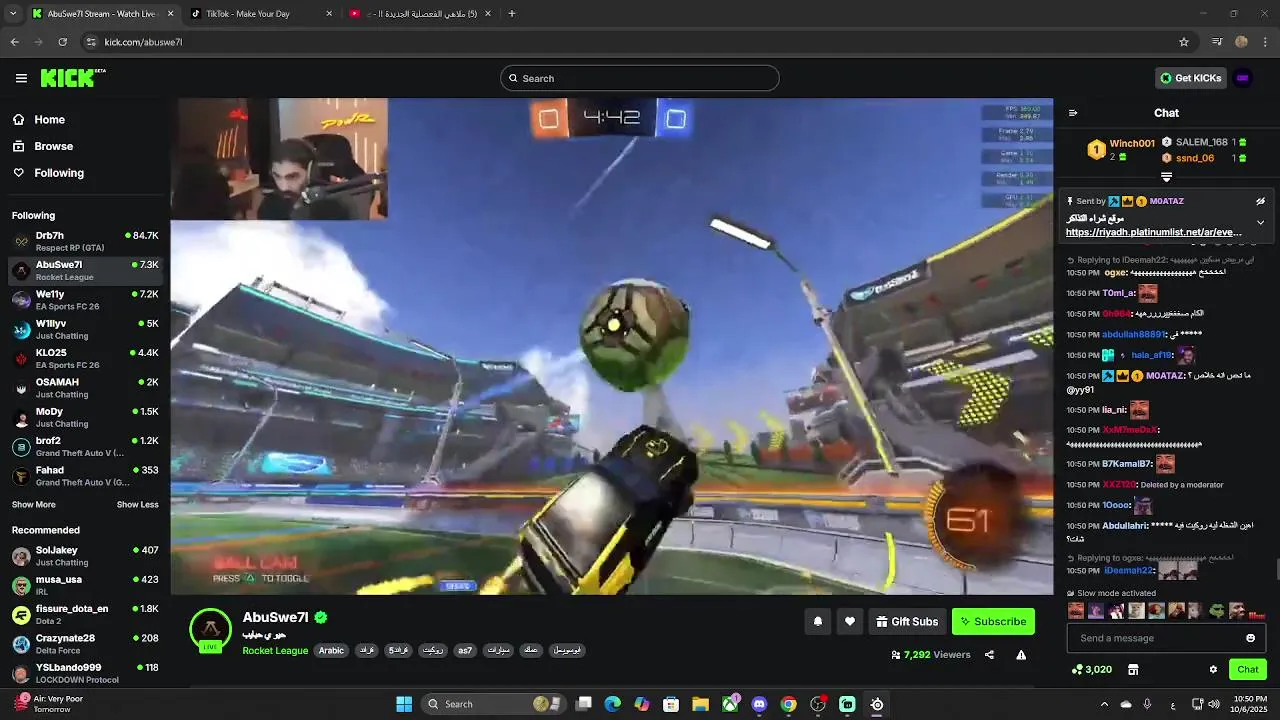The height and width of the screenshot is (720, 1280).
Task: Hide the pinned message
Action: [1260, 201]
